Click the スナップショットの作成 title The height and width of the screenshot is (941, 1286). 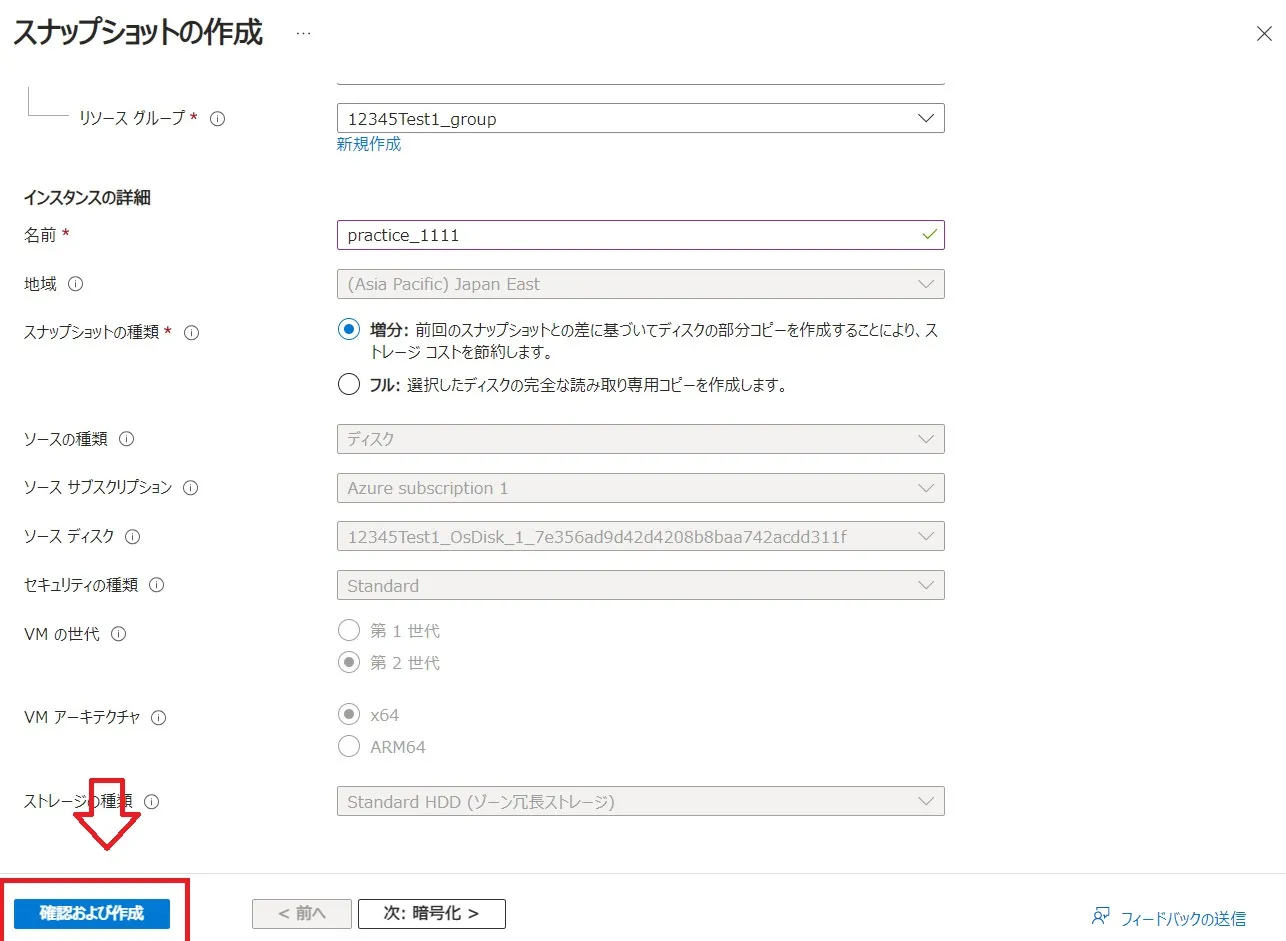[138, 32]
